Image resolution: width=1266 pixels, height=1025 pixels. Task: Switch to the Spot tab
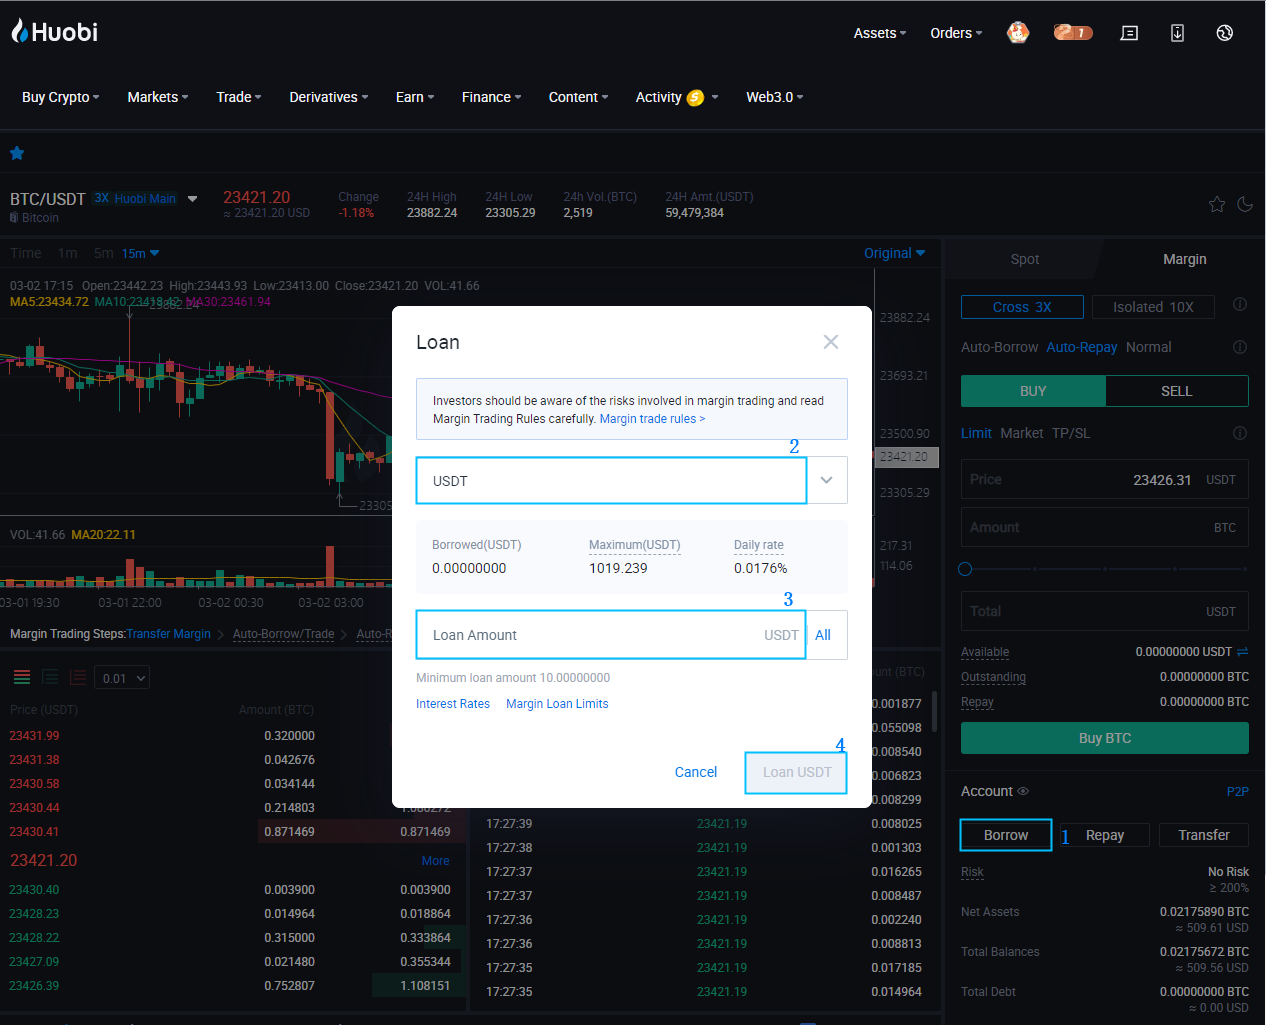click(x=1024, y=259)
